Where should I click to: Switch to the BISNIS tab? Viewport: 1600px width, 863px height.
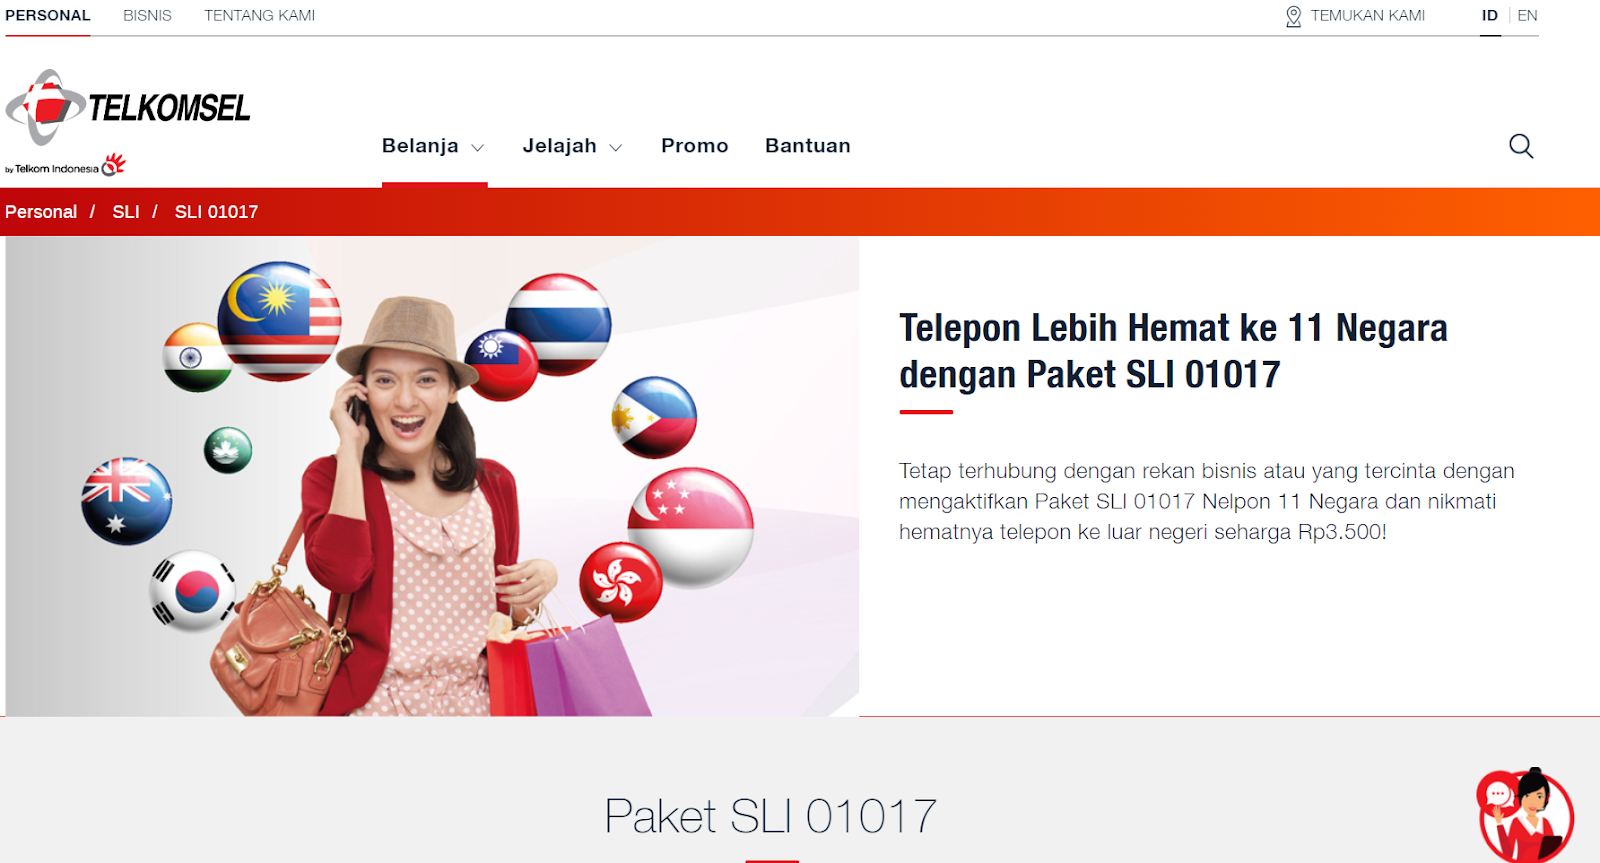click(x=147, y=16)
